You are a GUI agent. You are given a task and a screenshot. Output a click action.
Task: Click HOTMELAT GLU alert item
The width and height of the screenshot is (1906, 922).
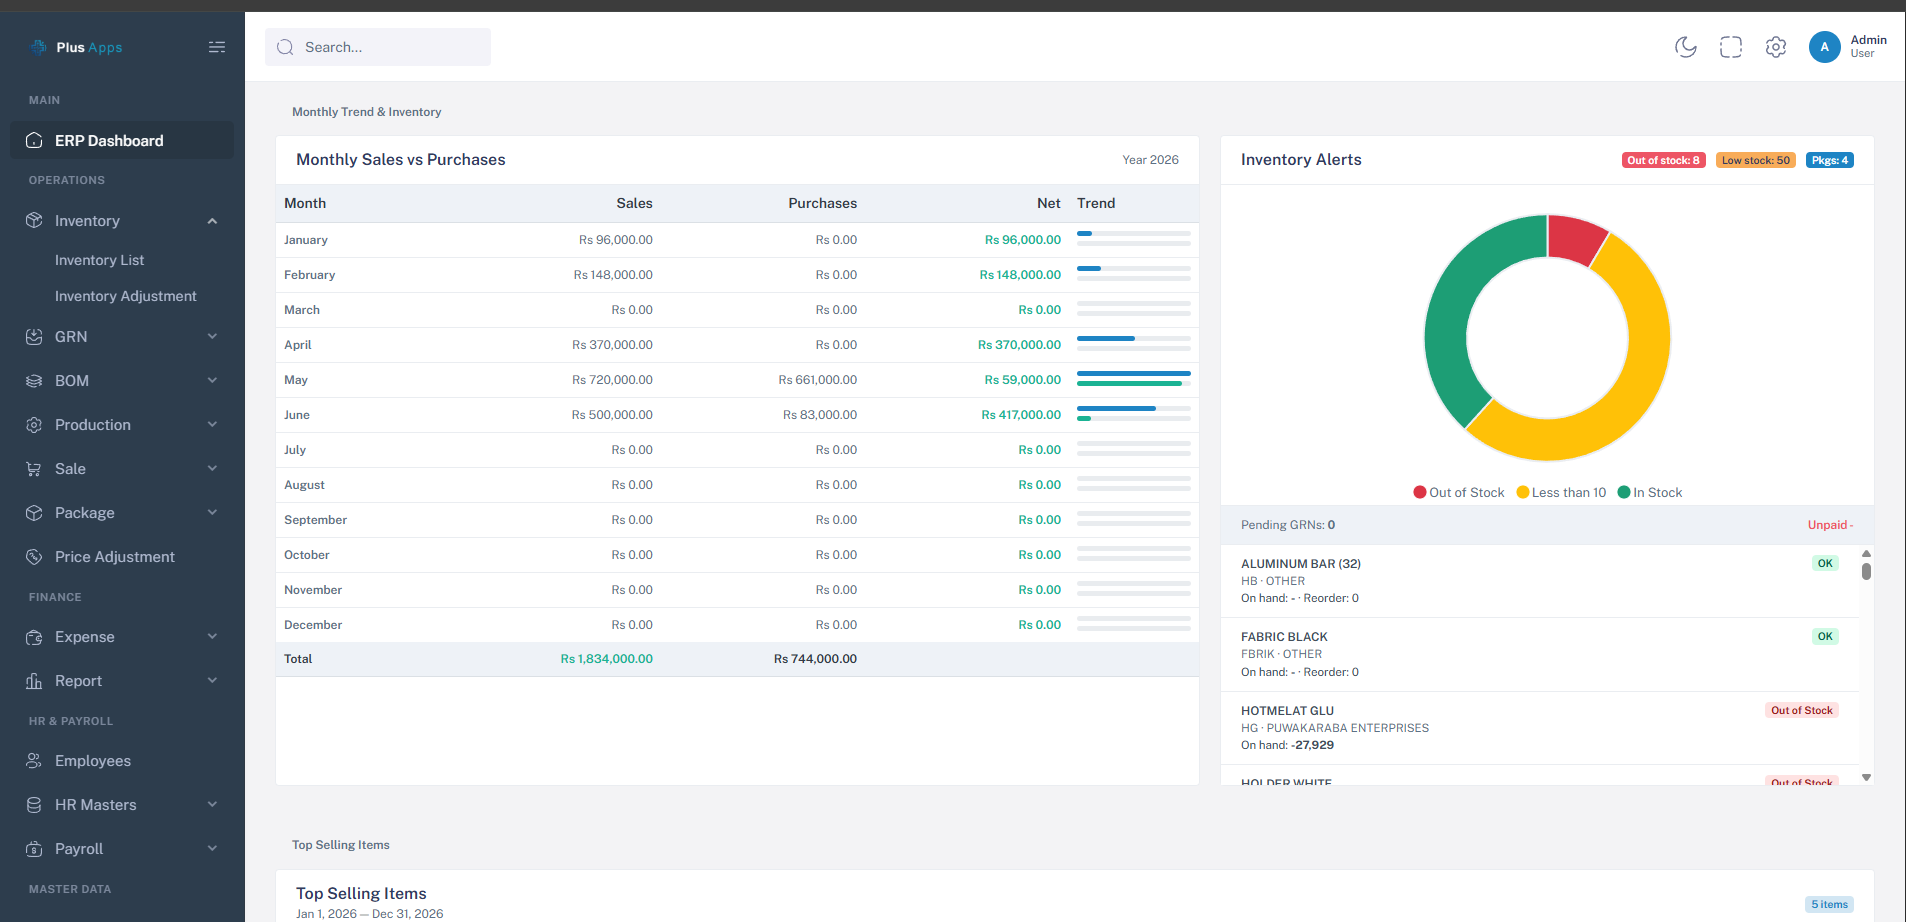1540,728
